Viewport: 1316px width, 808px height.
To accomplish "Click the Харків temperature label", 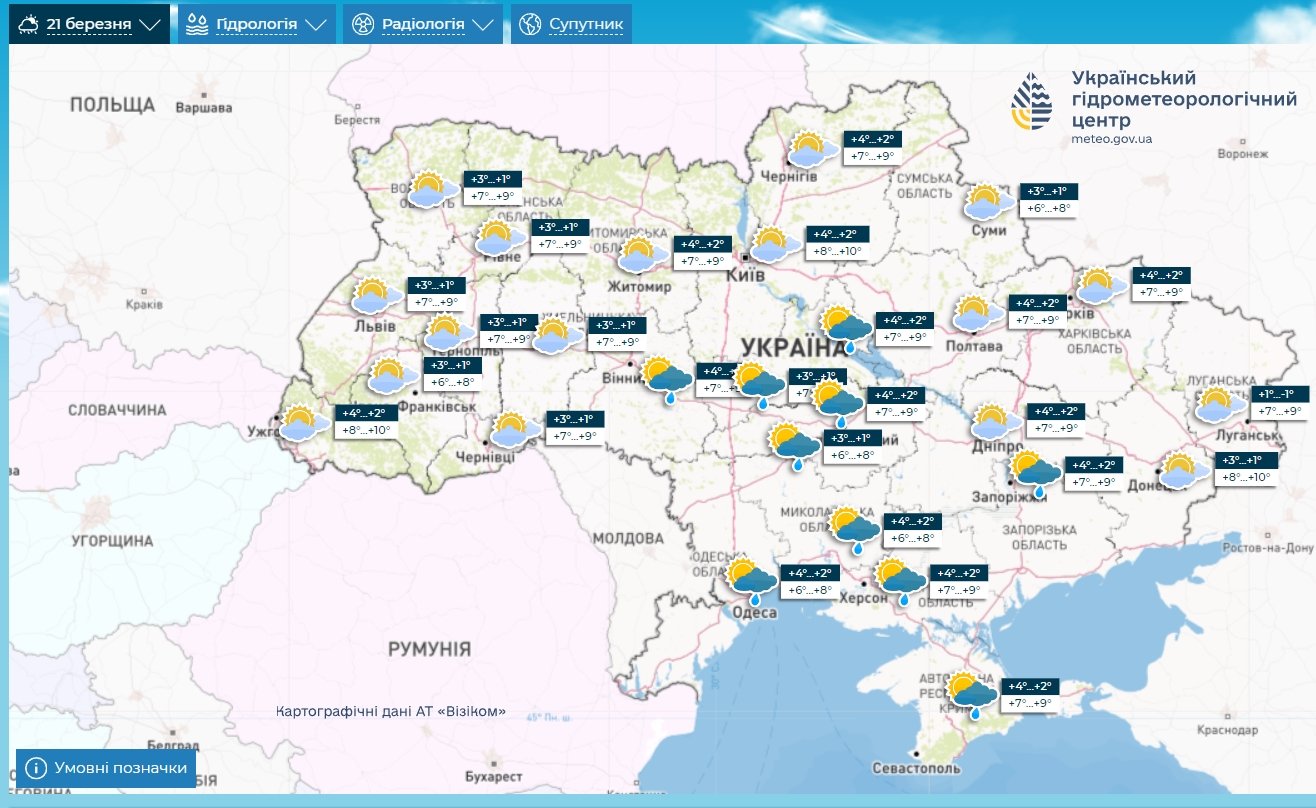I will 1163,284.
